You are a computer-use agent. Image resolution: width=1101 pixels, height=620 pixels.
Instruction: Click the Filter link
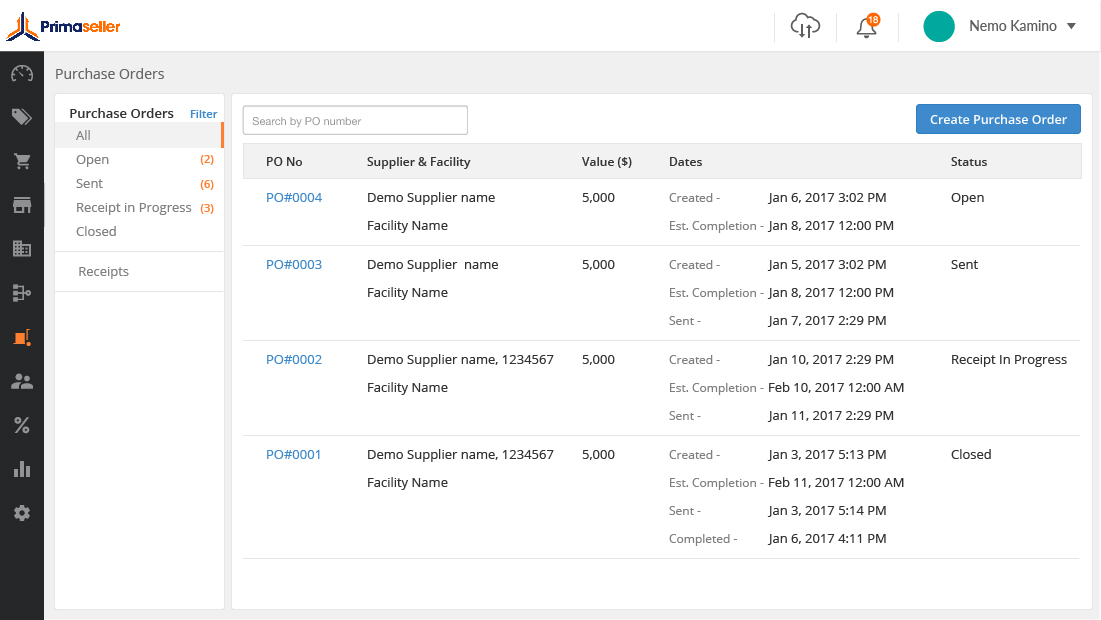[x=204, y=114]
